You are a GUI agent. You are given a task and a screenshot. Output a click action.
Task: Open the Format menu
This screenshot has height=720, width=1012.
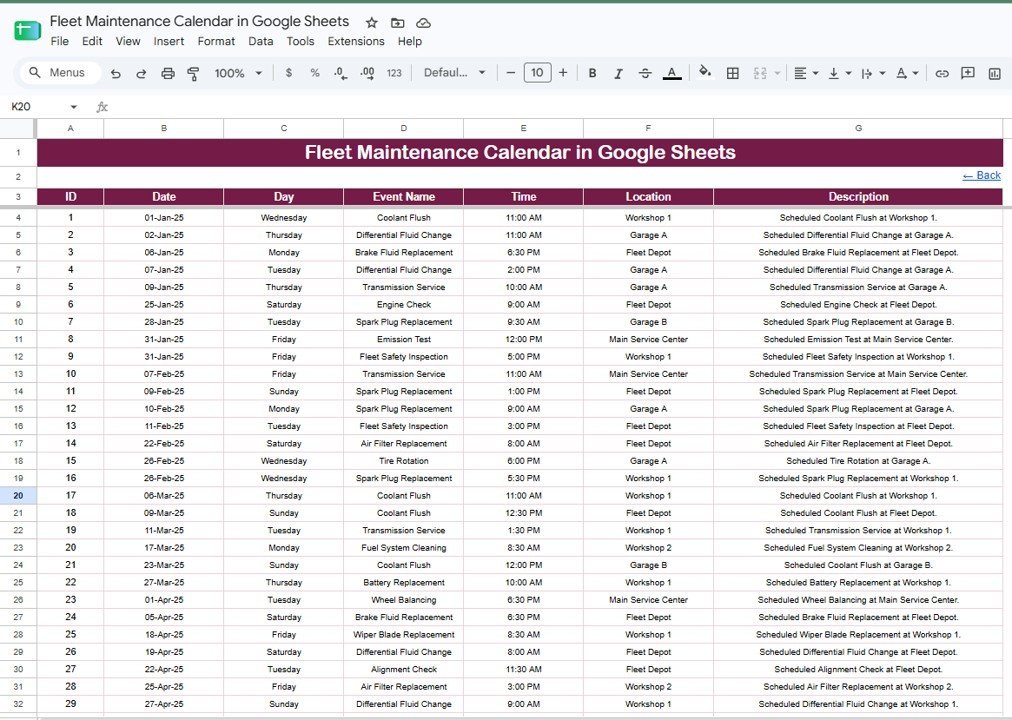coord(216,41)
